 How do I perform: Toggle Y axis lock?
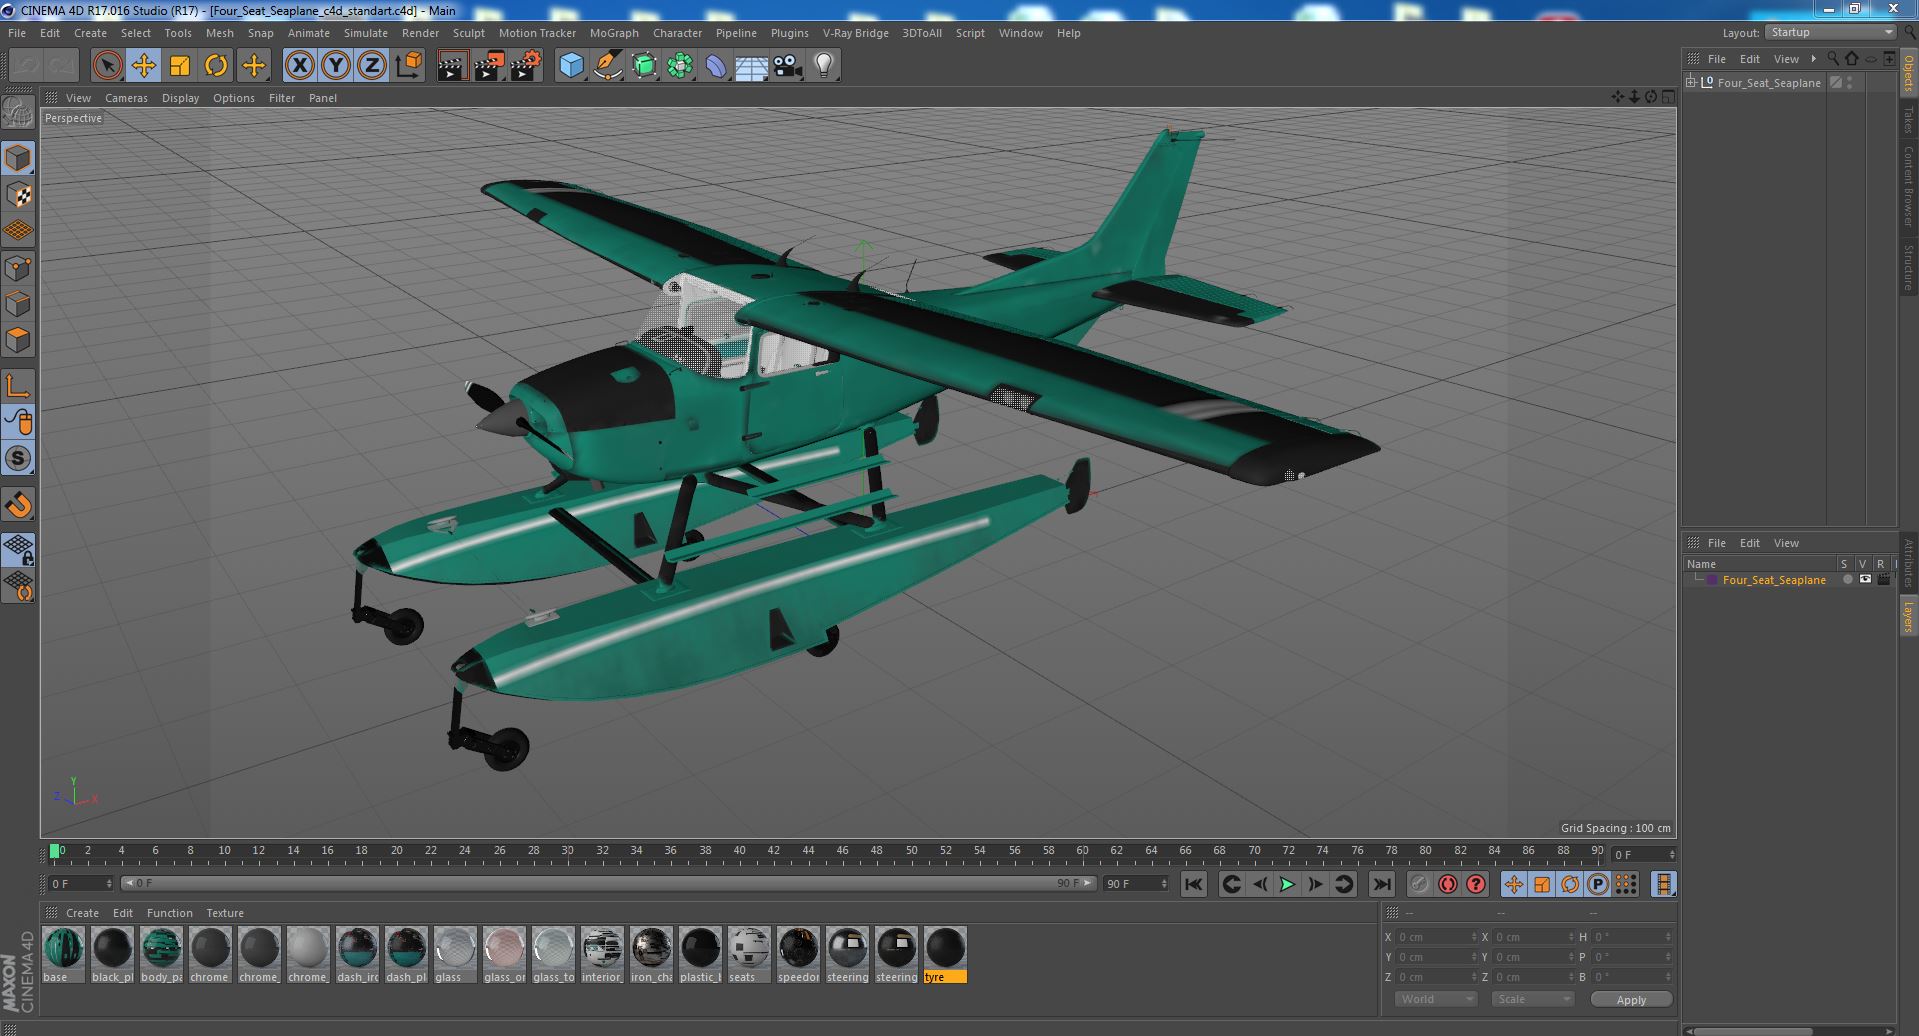coord(336,66)
